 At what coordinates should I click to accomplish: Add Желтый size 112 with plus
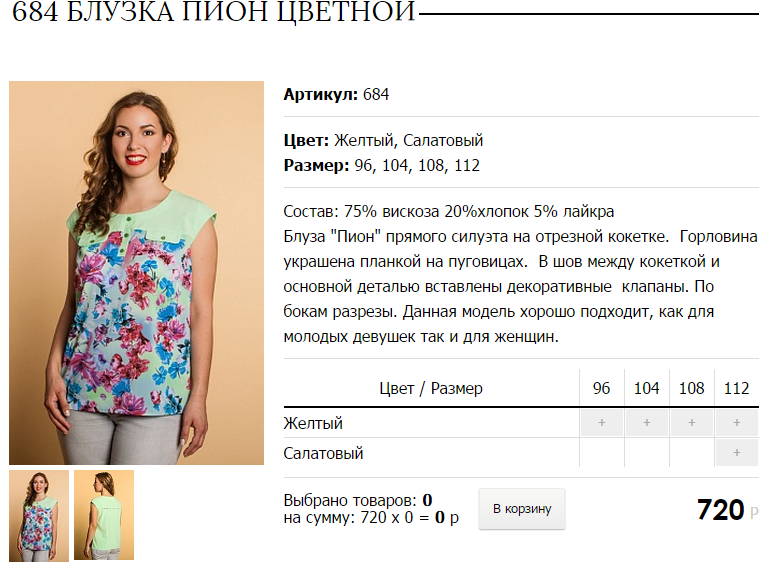pyautogui.click(x=736, y=423)
